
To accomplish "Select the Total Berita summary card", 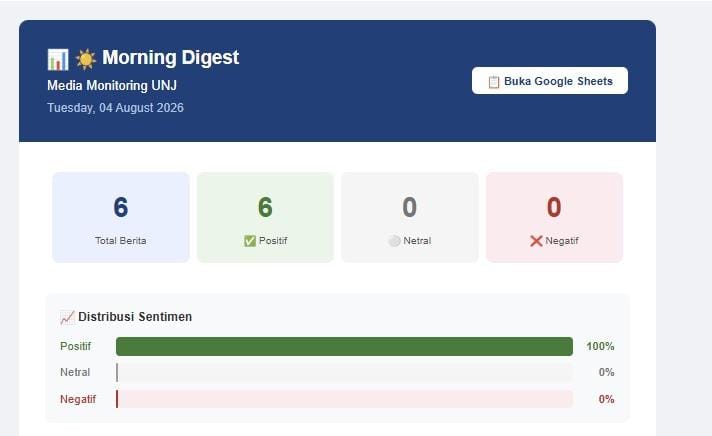I will [121, 217].
